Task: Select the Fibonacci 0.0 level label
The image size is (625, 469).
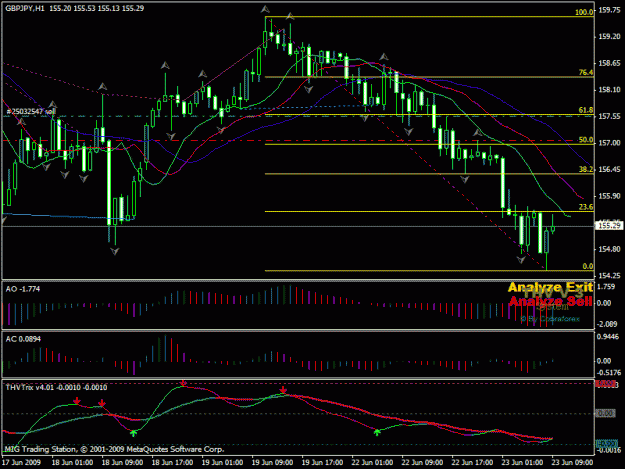Action: (x=588, y=266)
